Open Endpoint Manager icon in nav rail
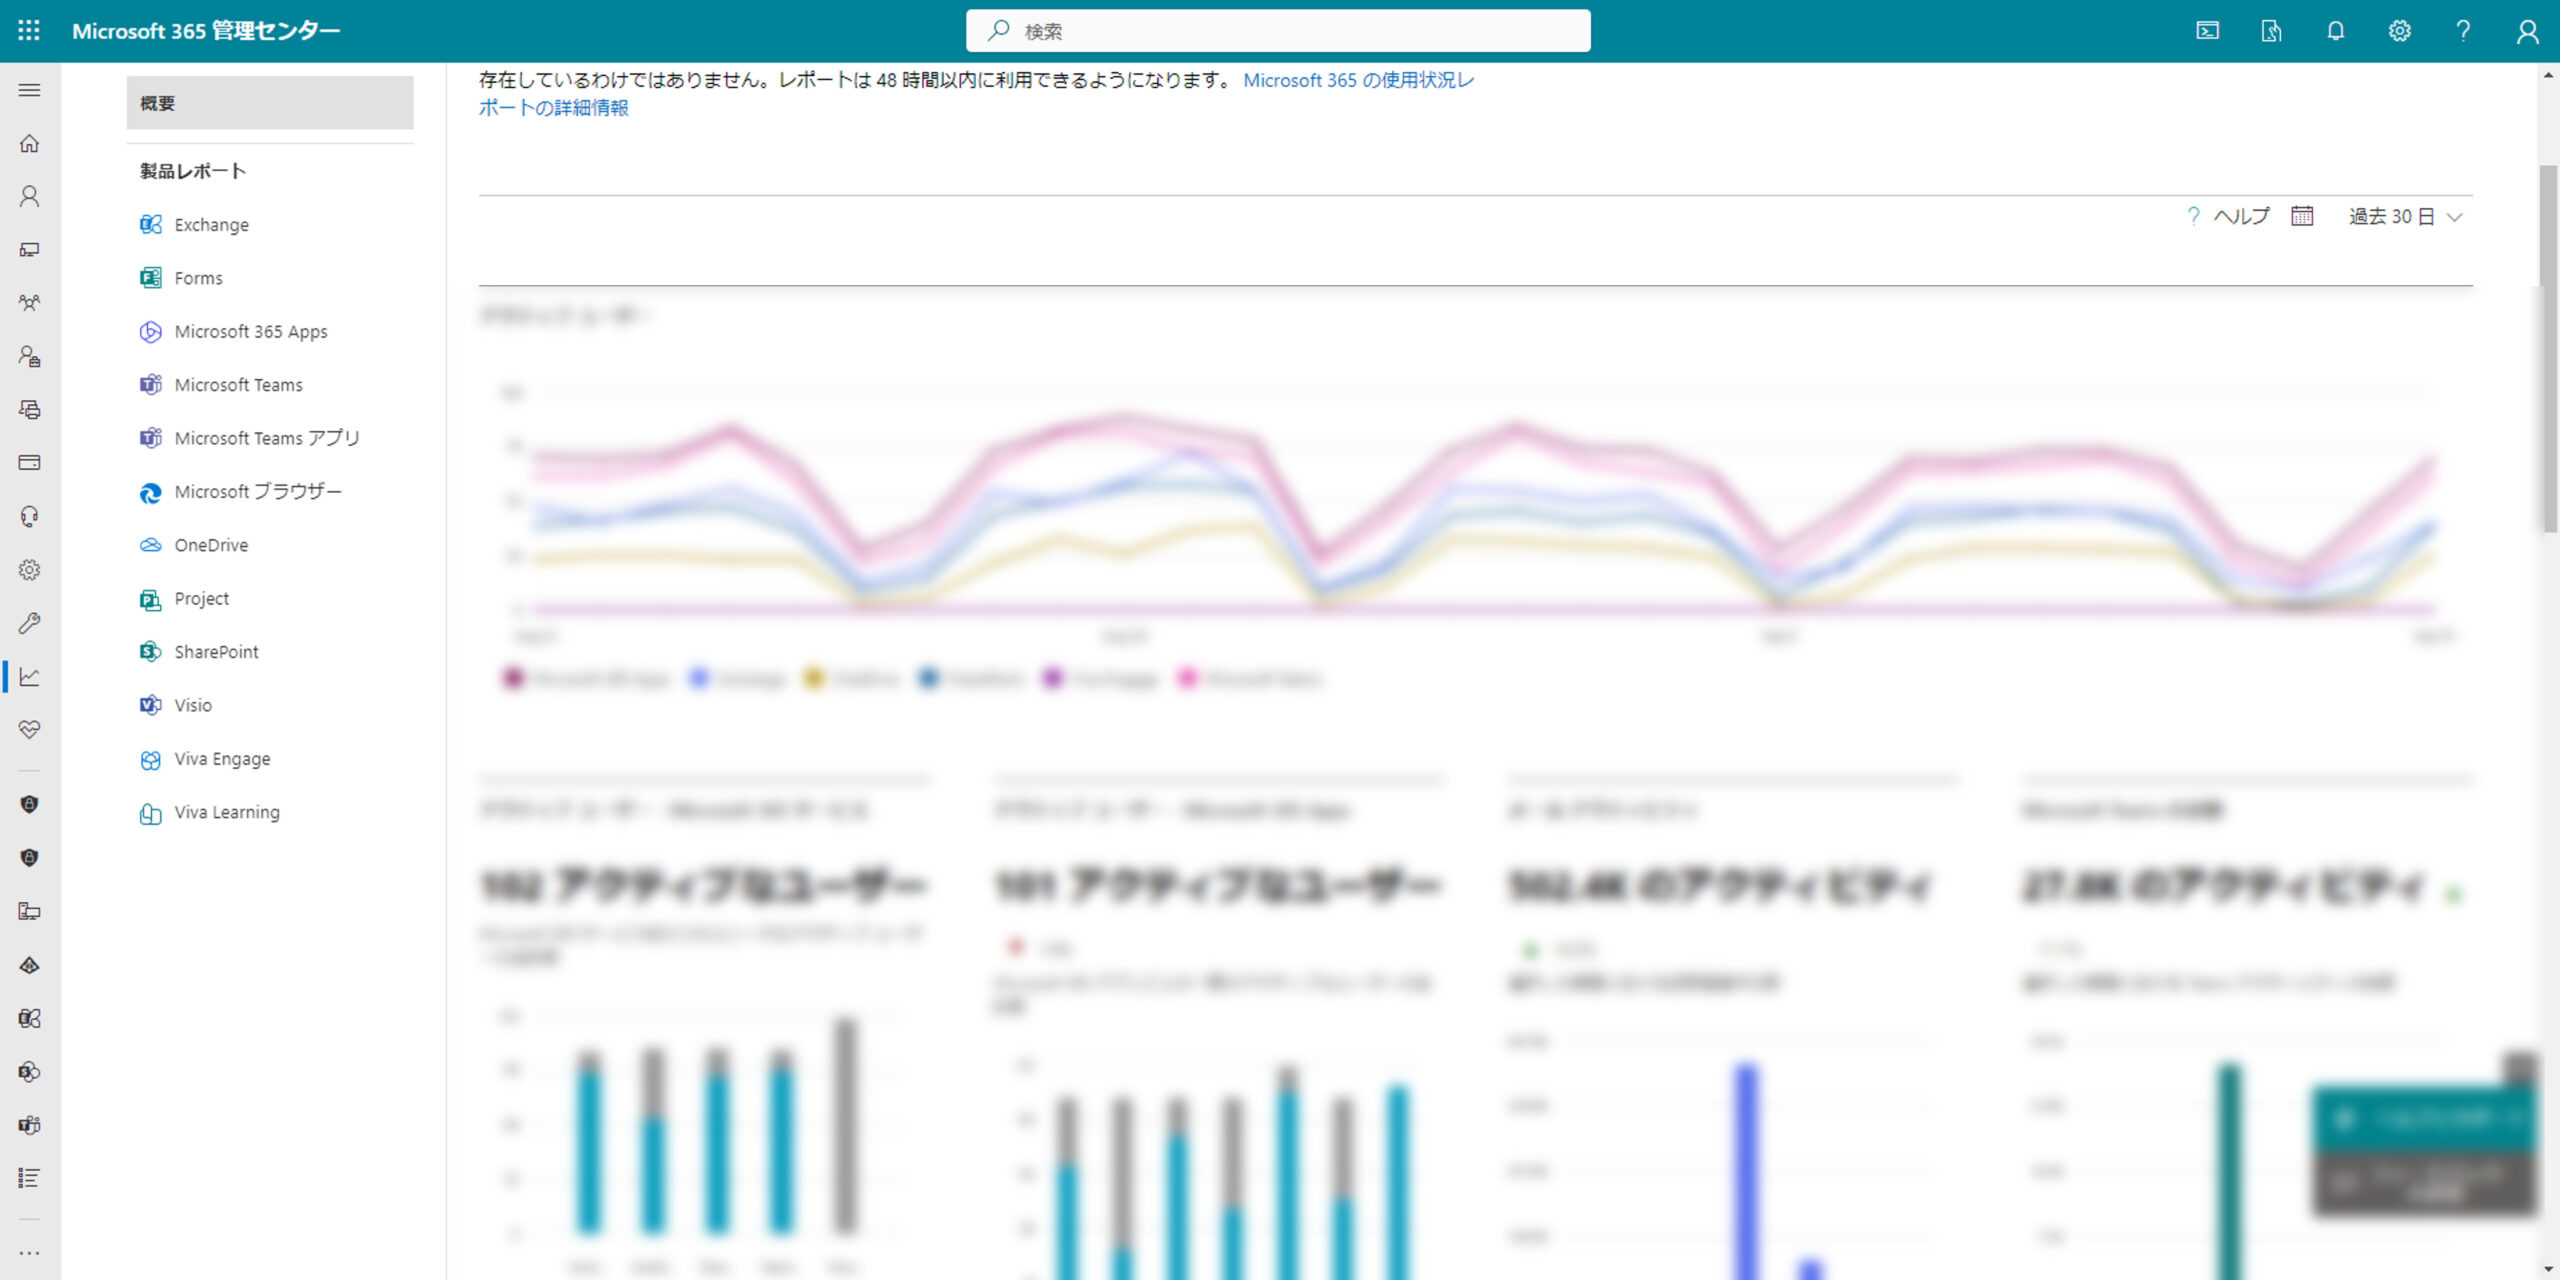Screen dimensions: 2560x1280 (30, 911)
